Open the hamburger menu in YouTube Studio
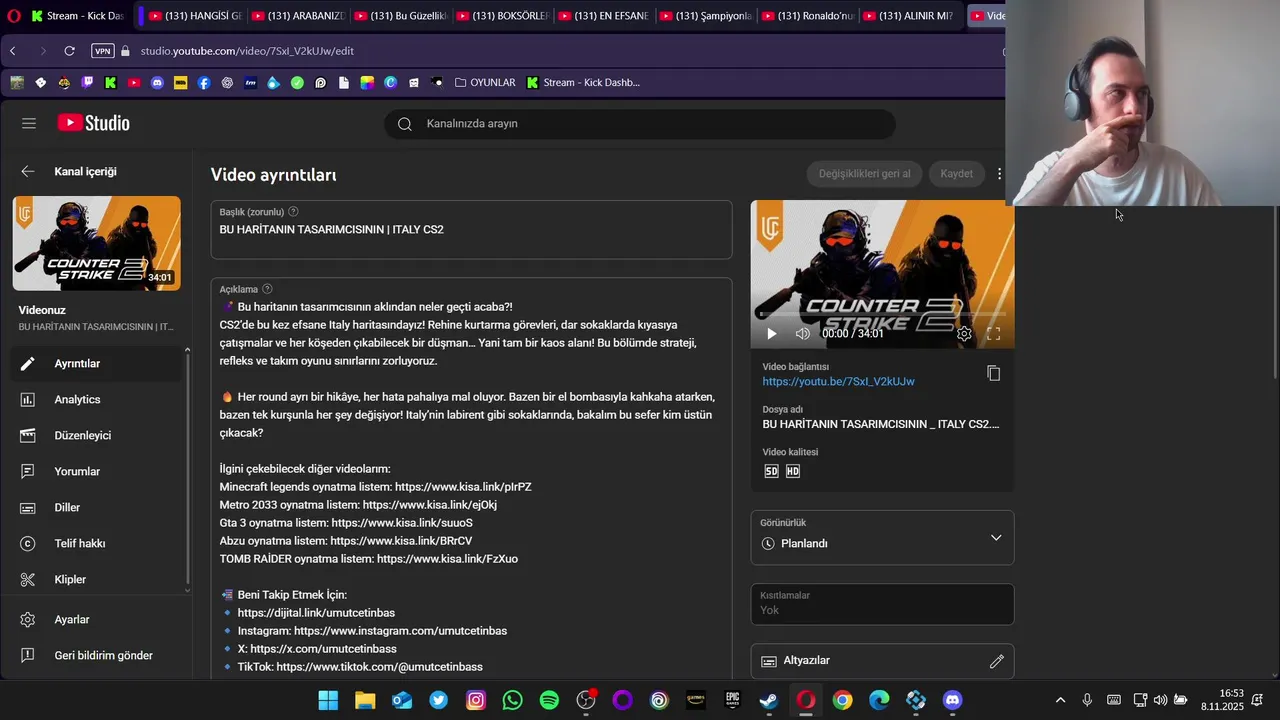The image size is (1280, 720). [29, 123]
